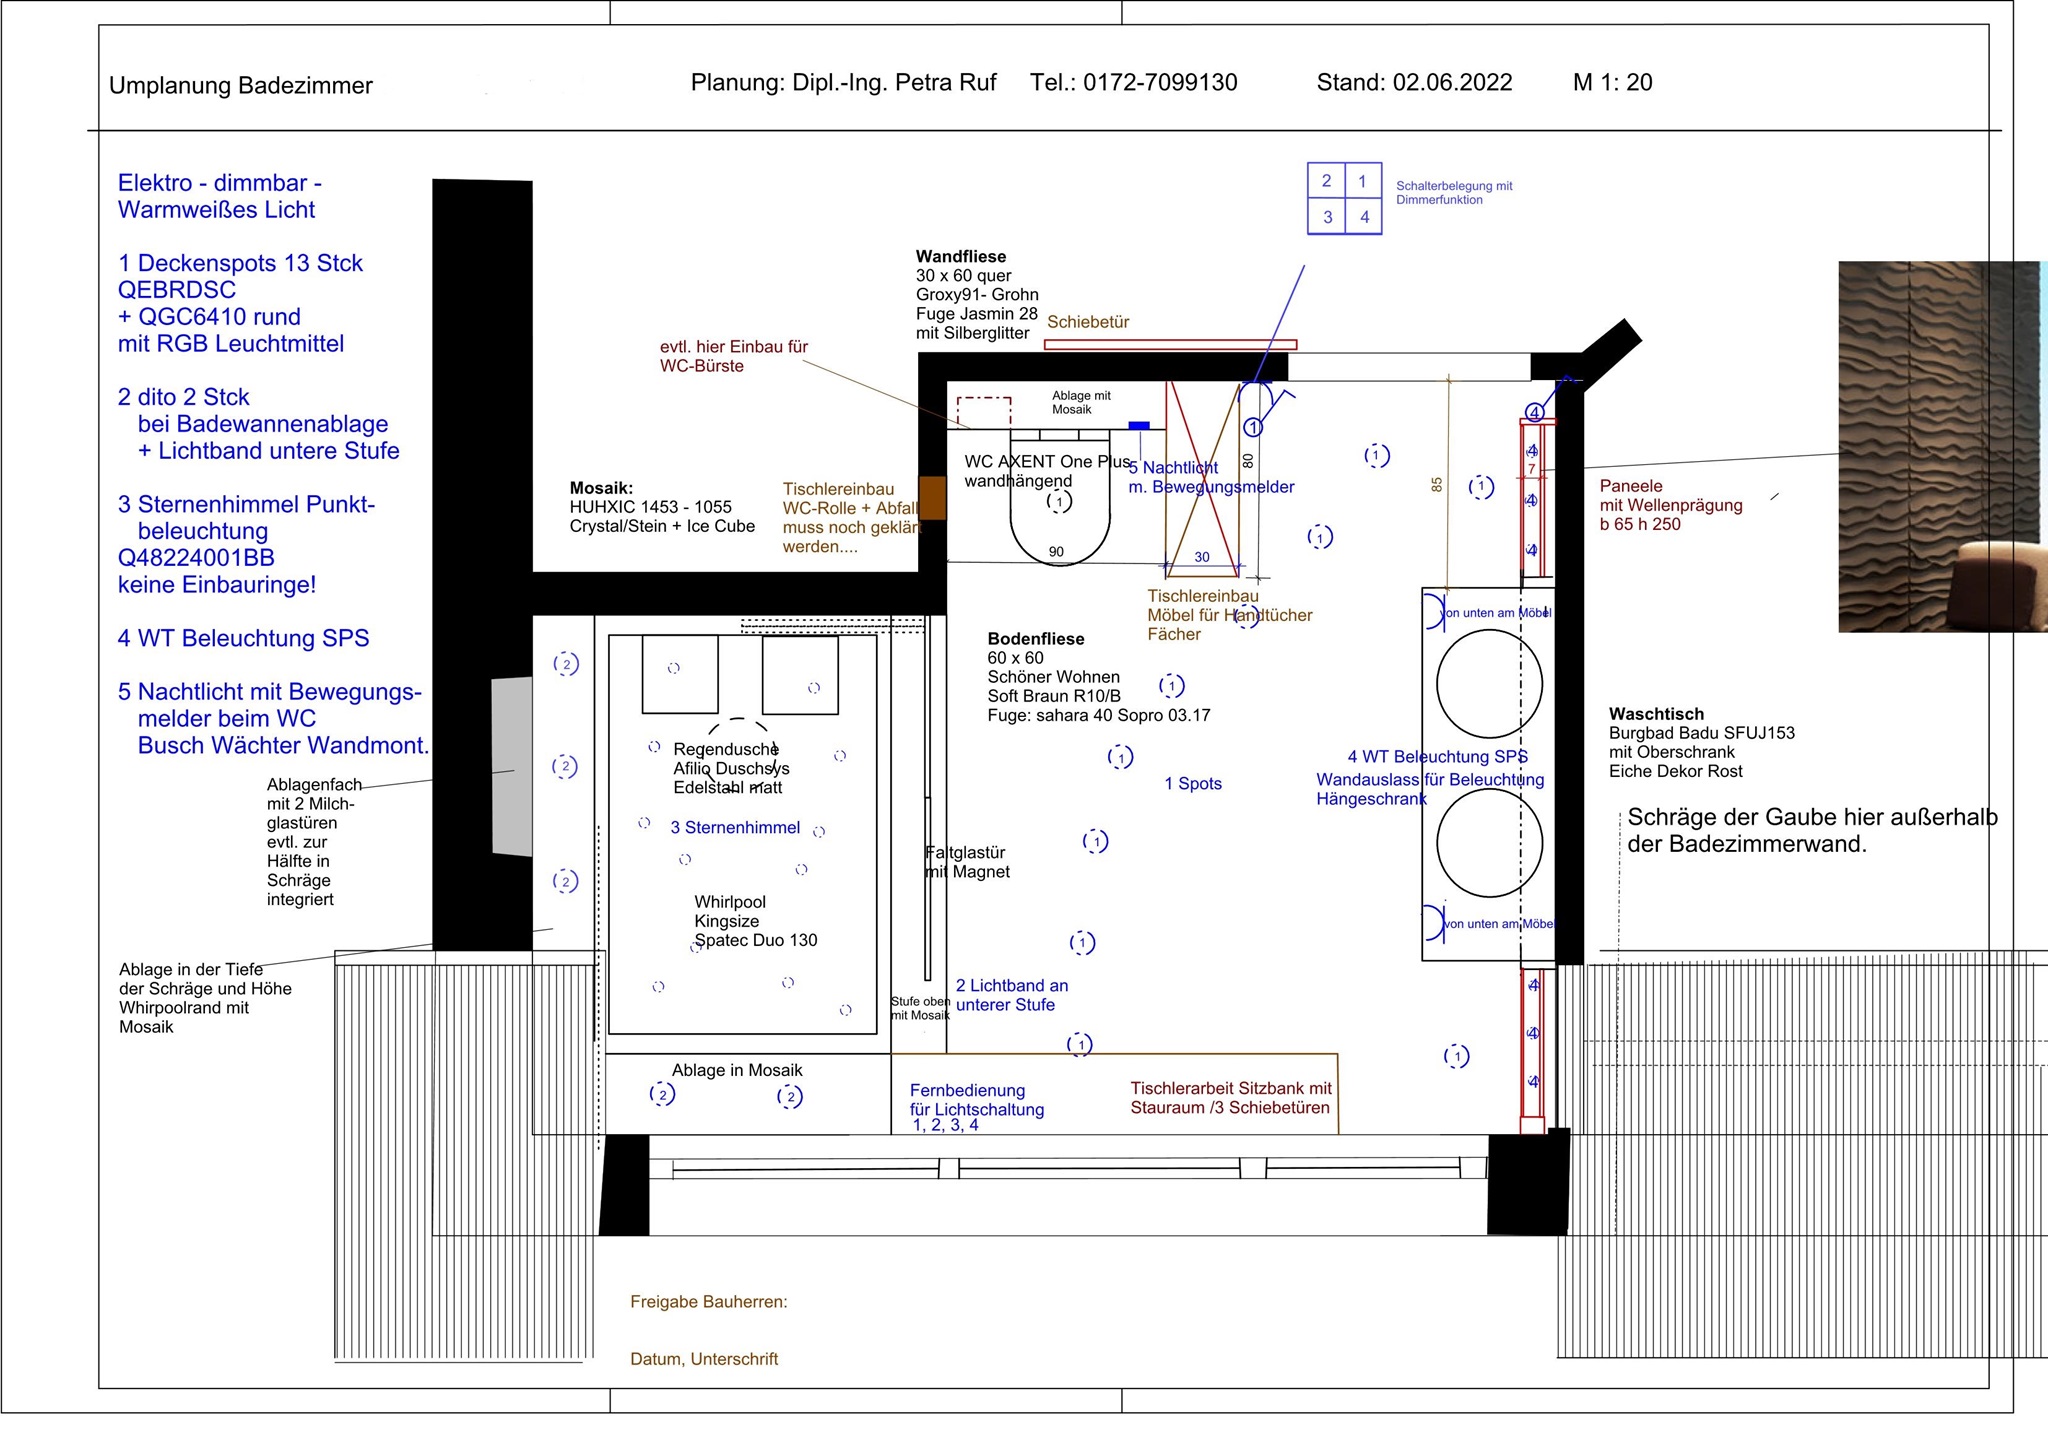Click "5 Nachtlicht mit Bewegungs-" legend entry
The image size is (2048, 1448).
[x=270, y=692]
